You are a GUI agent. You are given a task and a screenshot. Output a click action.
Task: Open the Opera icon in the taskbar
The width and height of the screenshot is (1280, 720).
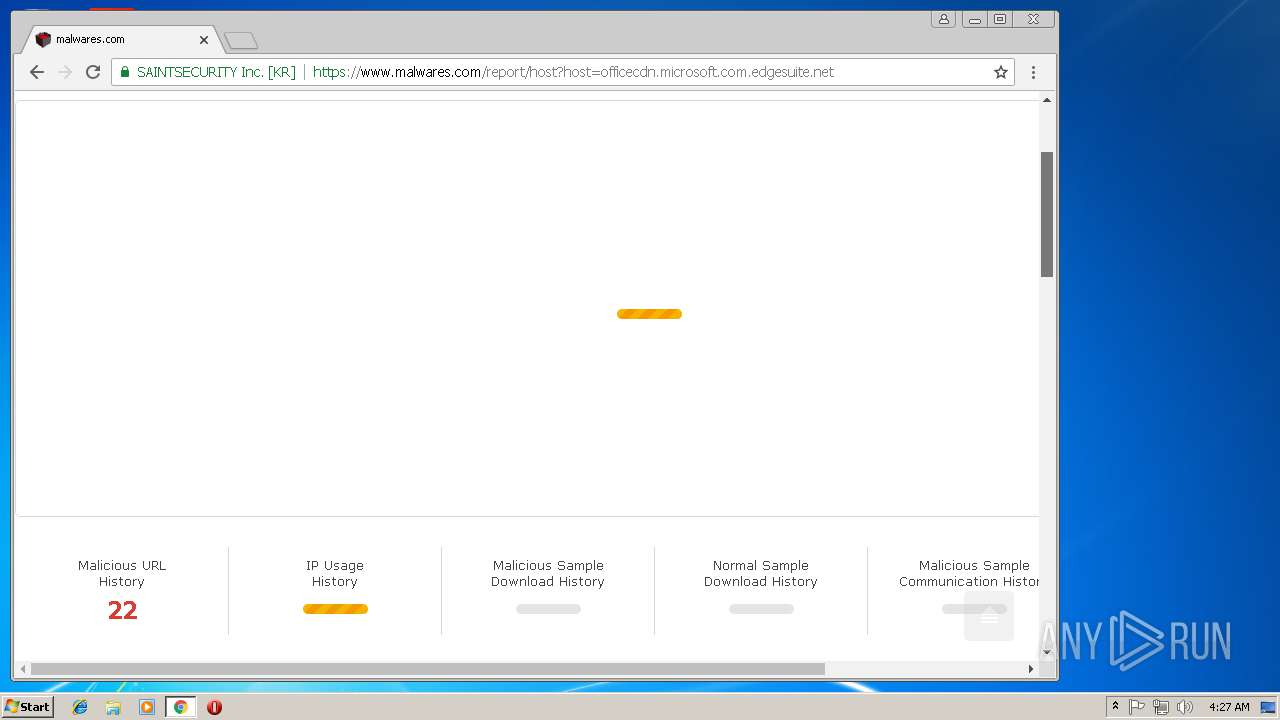click(214, 707)
